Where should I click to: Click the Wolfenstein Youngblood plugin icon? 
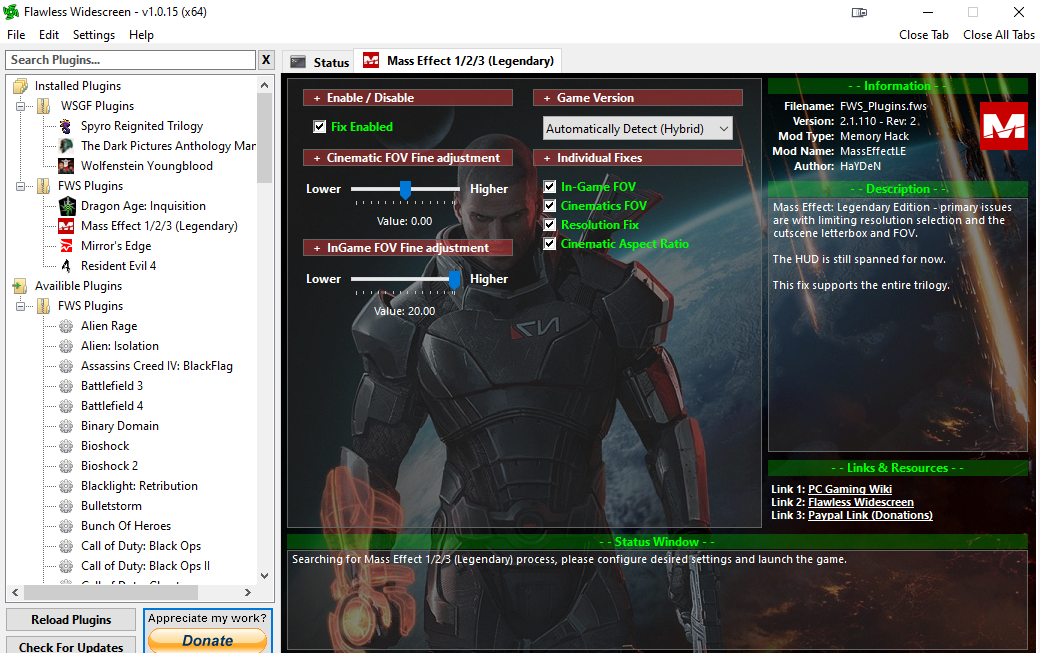click(66, 166)
